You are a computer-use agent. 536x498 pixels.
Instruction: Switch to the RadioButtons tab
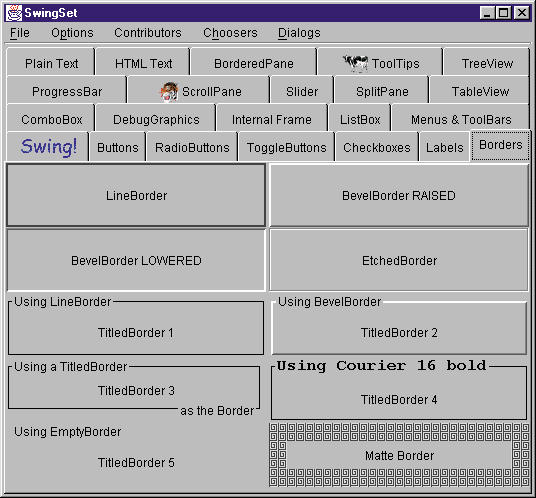point(192,147)
